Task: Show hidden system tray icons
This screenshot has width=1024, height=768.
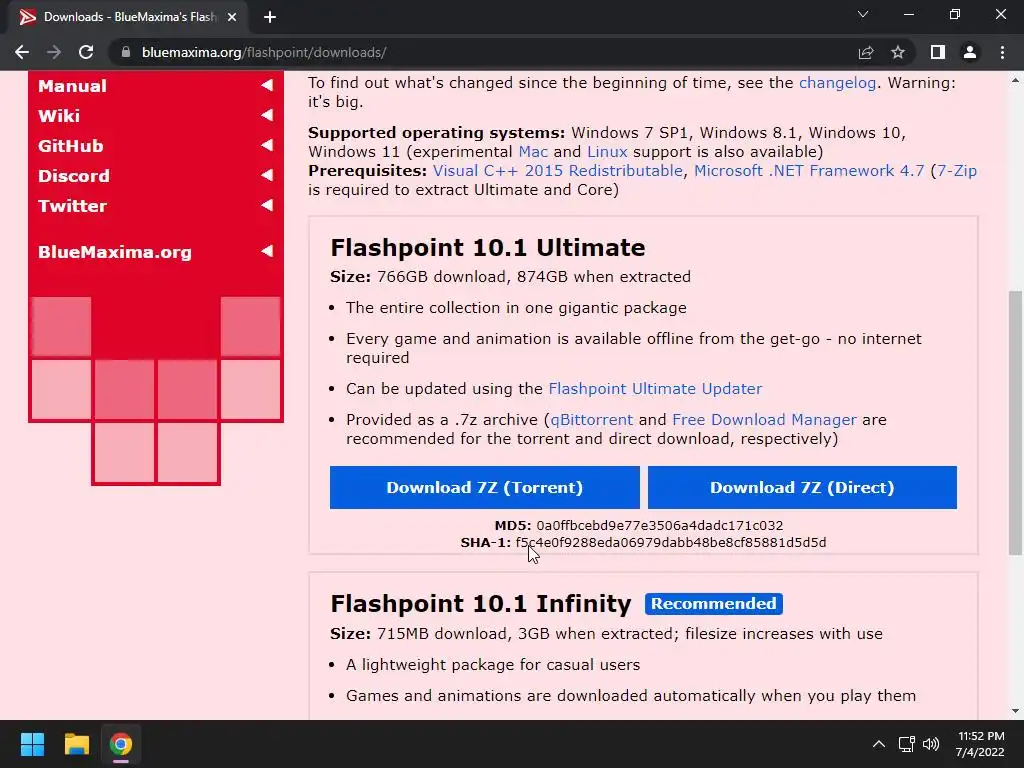Action: 879,744
